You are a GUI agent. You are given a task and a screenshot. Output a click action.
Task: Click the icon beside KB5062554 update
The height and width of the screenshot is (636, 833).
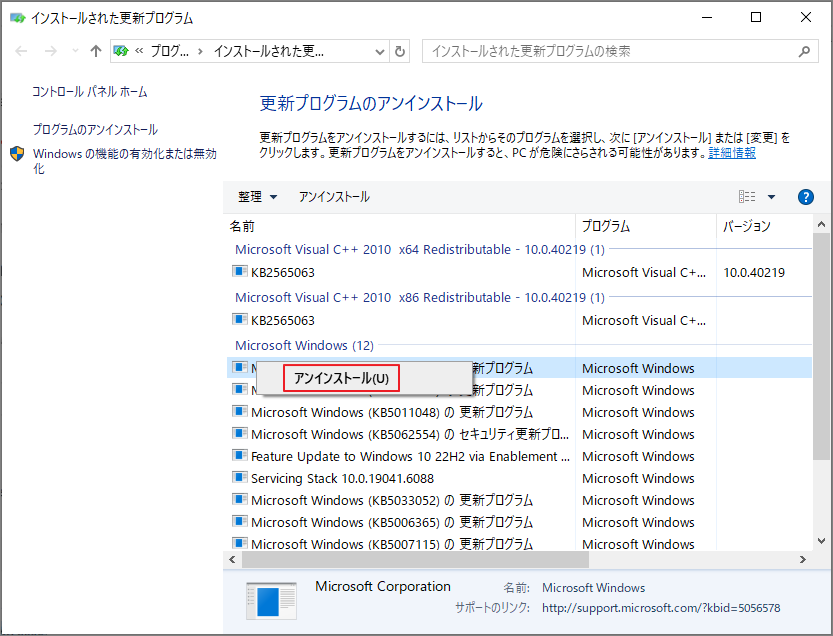pos(240,433)
